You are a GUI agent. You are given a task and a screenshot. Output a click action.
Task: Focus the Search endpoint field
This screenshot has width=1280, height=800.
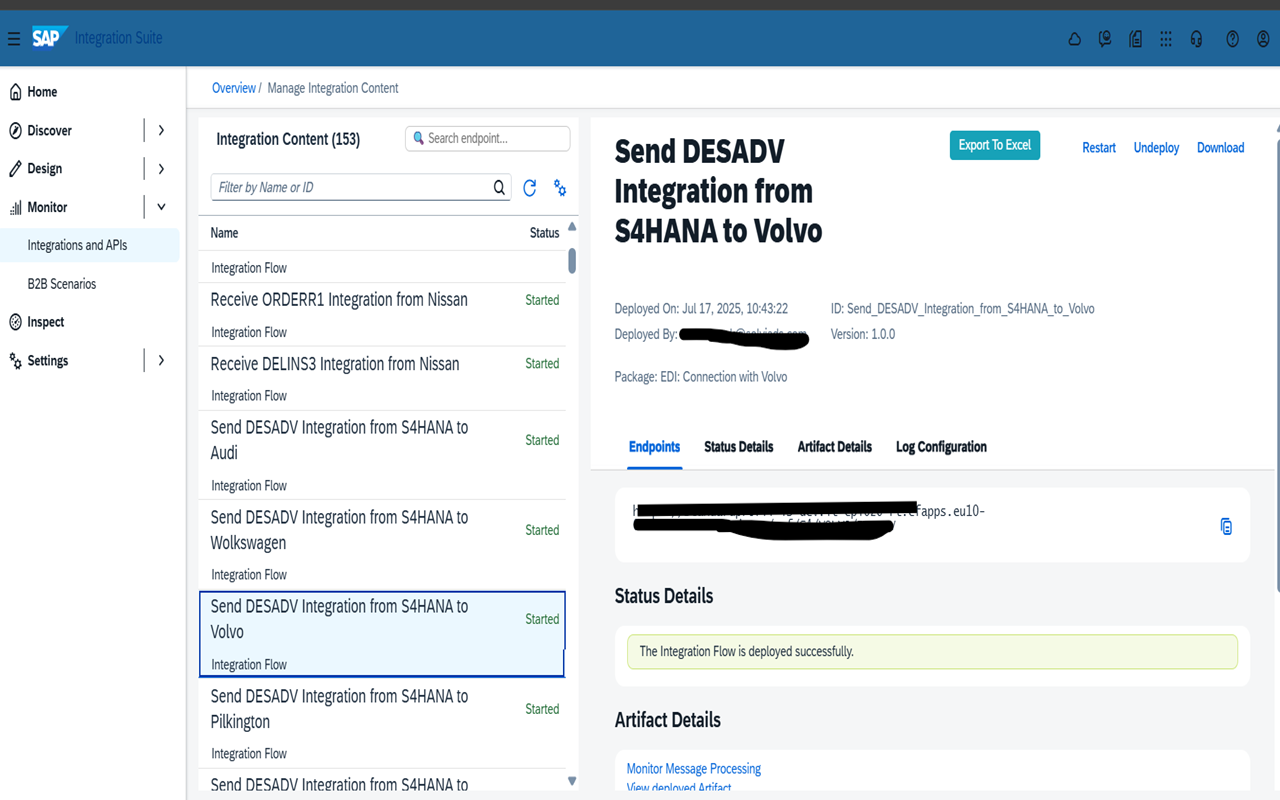pyautogui.click(x=488, y=138)
